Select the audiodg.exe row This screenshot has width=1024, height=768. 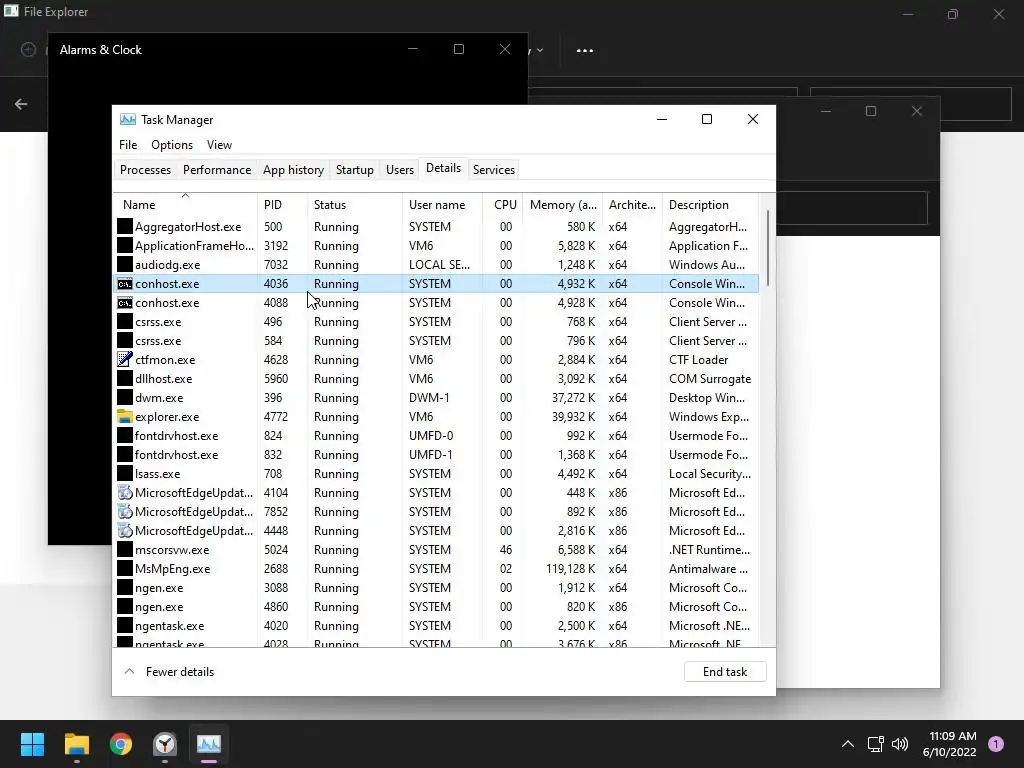(436, 265)
